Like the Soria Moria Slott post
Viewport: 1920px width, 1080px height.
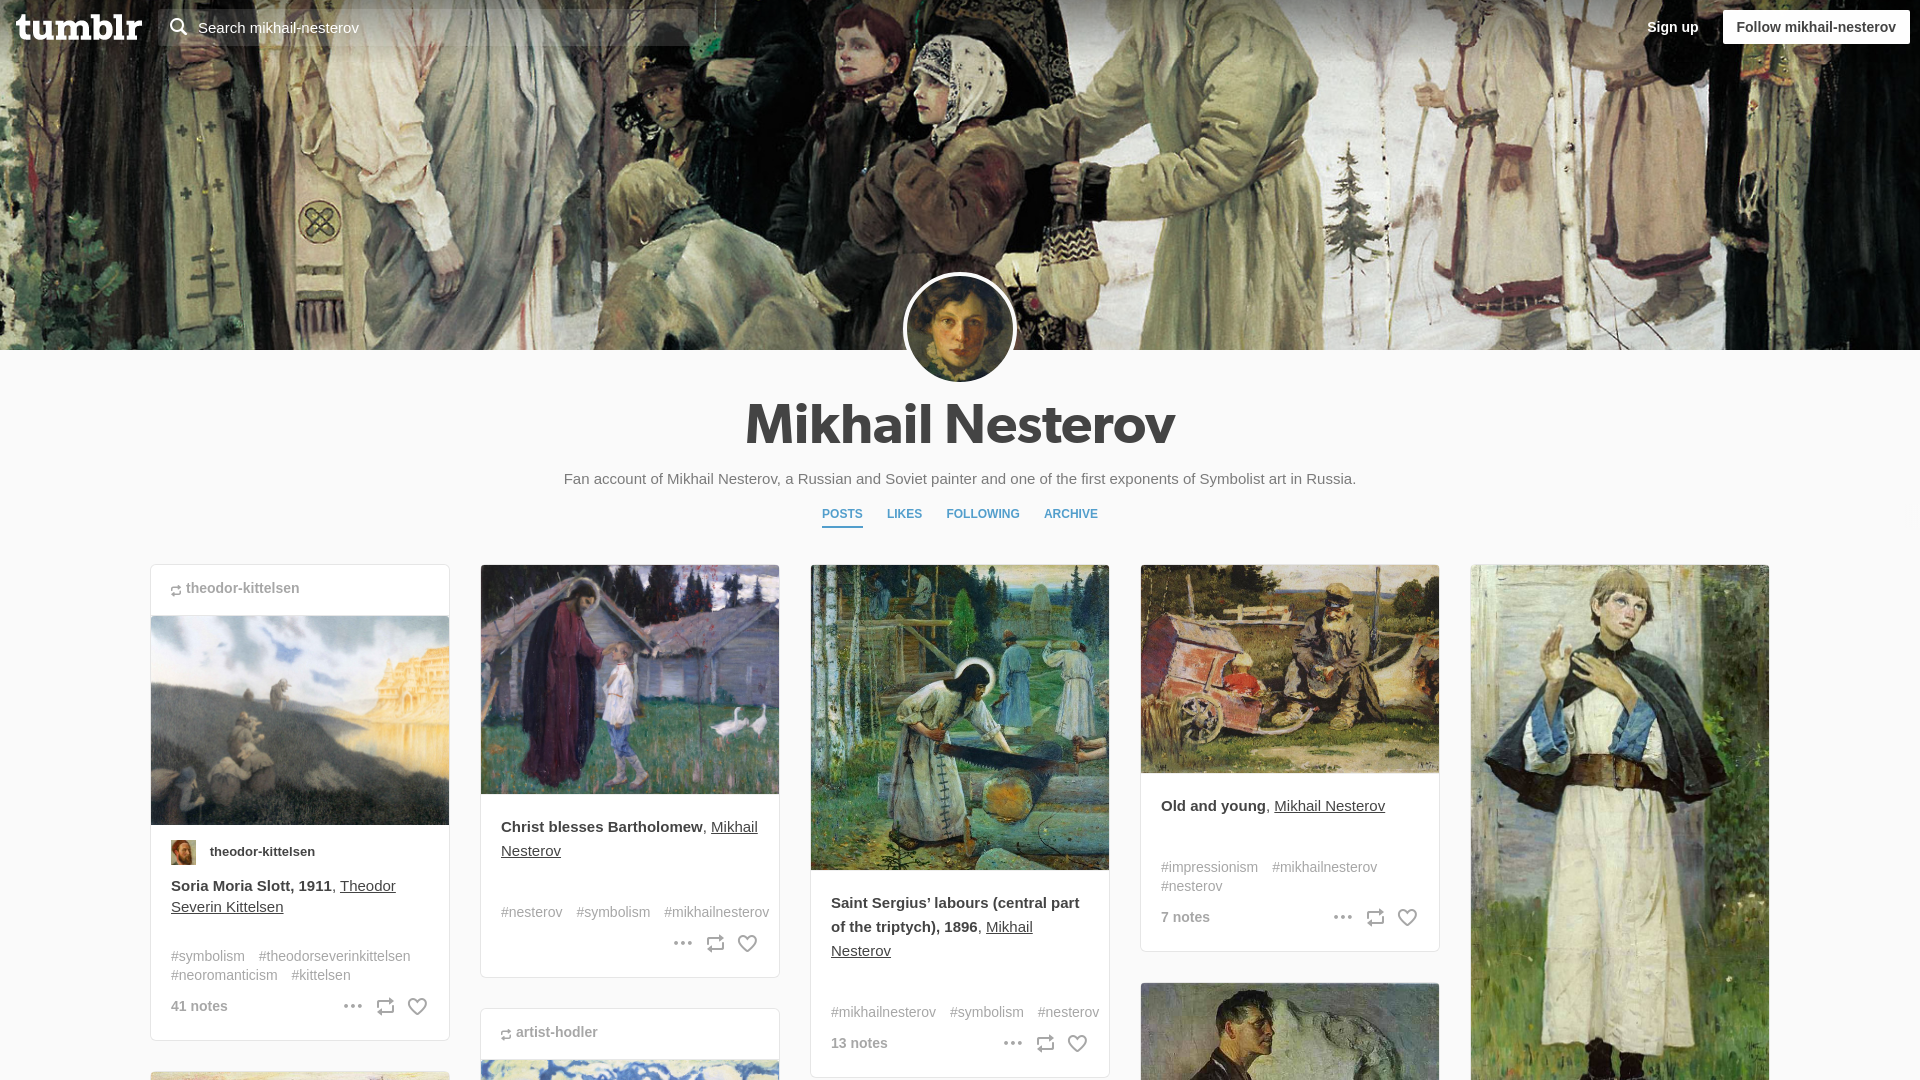(x=417, y=1007)
